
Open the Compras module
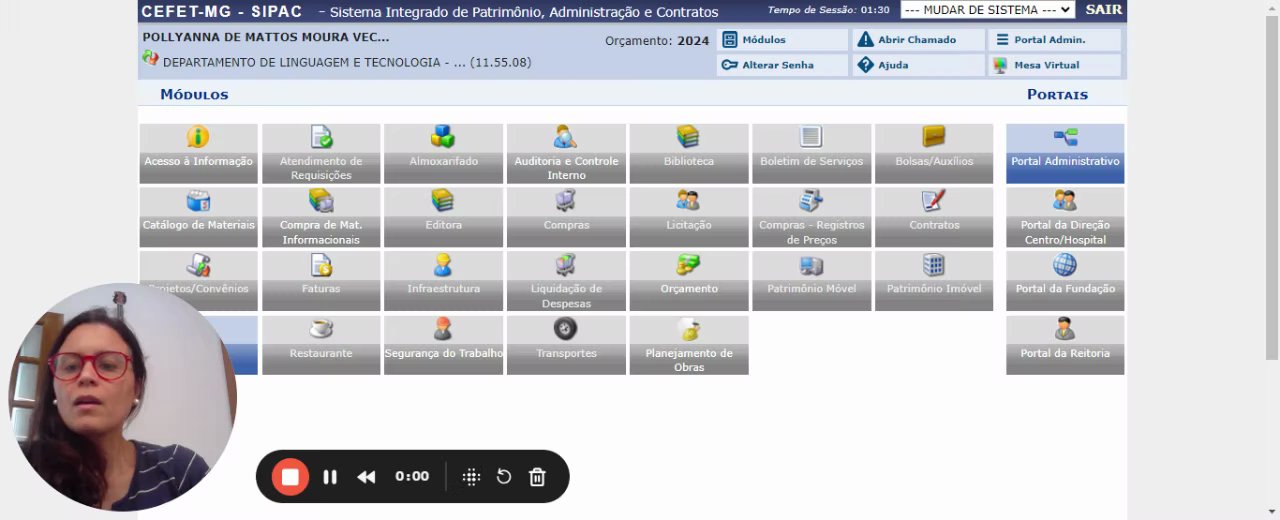click(566, 217)
